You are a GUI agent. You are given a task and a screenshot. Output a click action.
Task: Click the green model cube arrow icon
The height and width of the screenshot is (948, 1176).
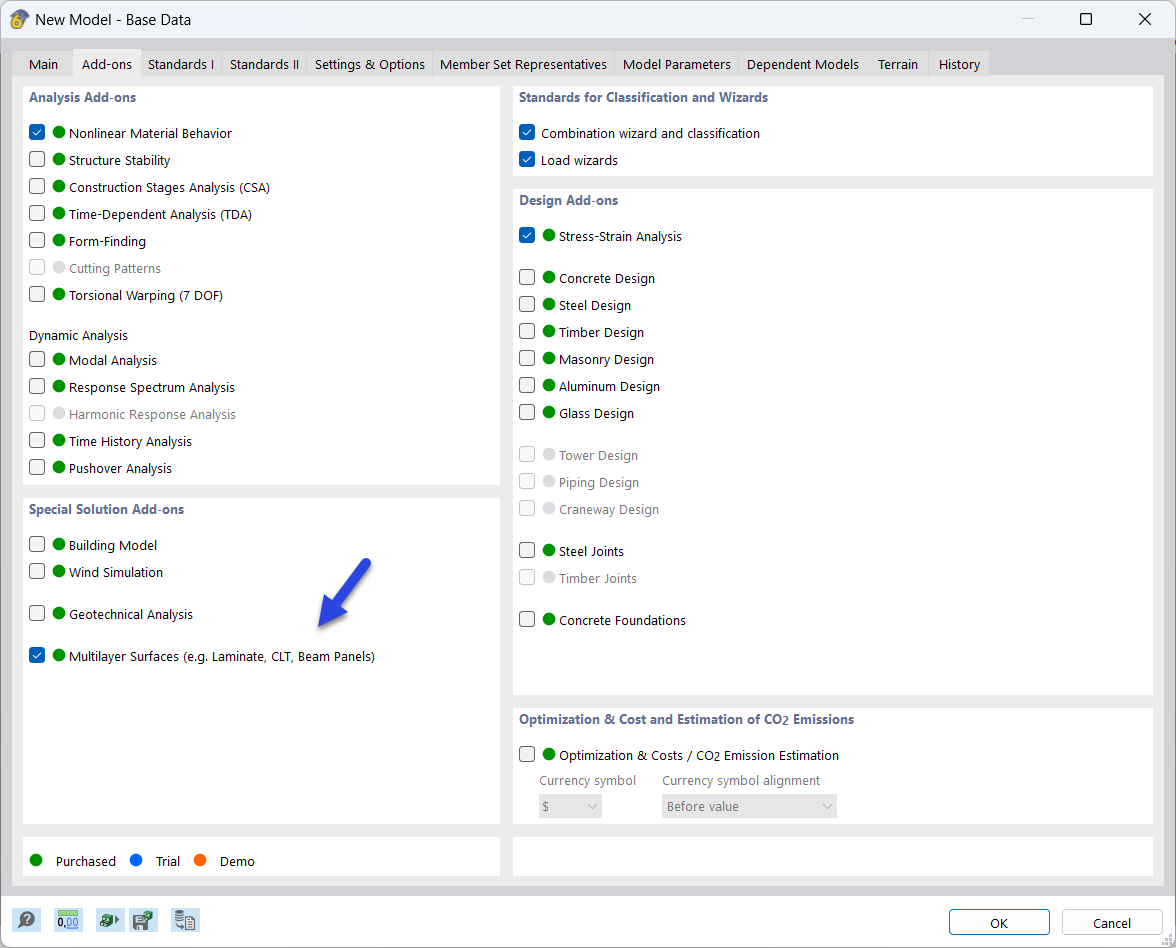pos(109,919)
